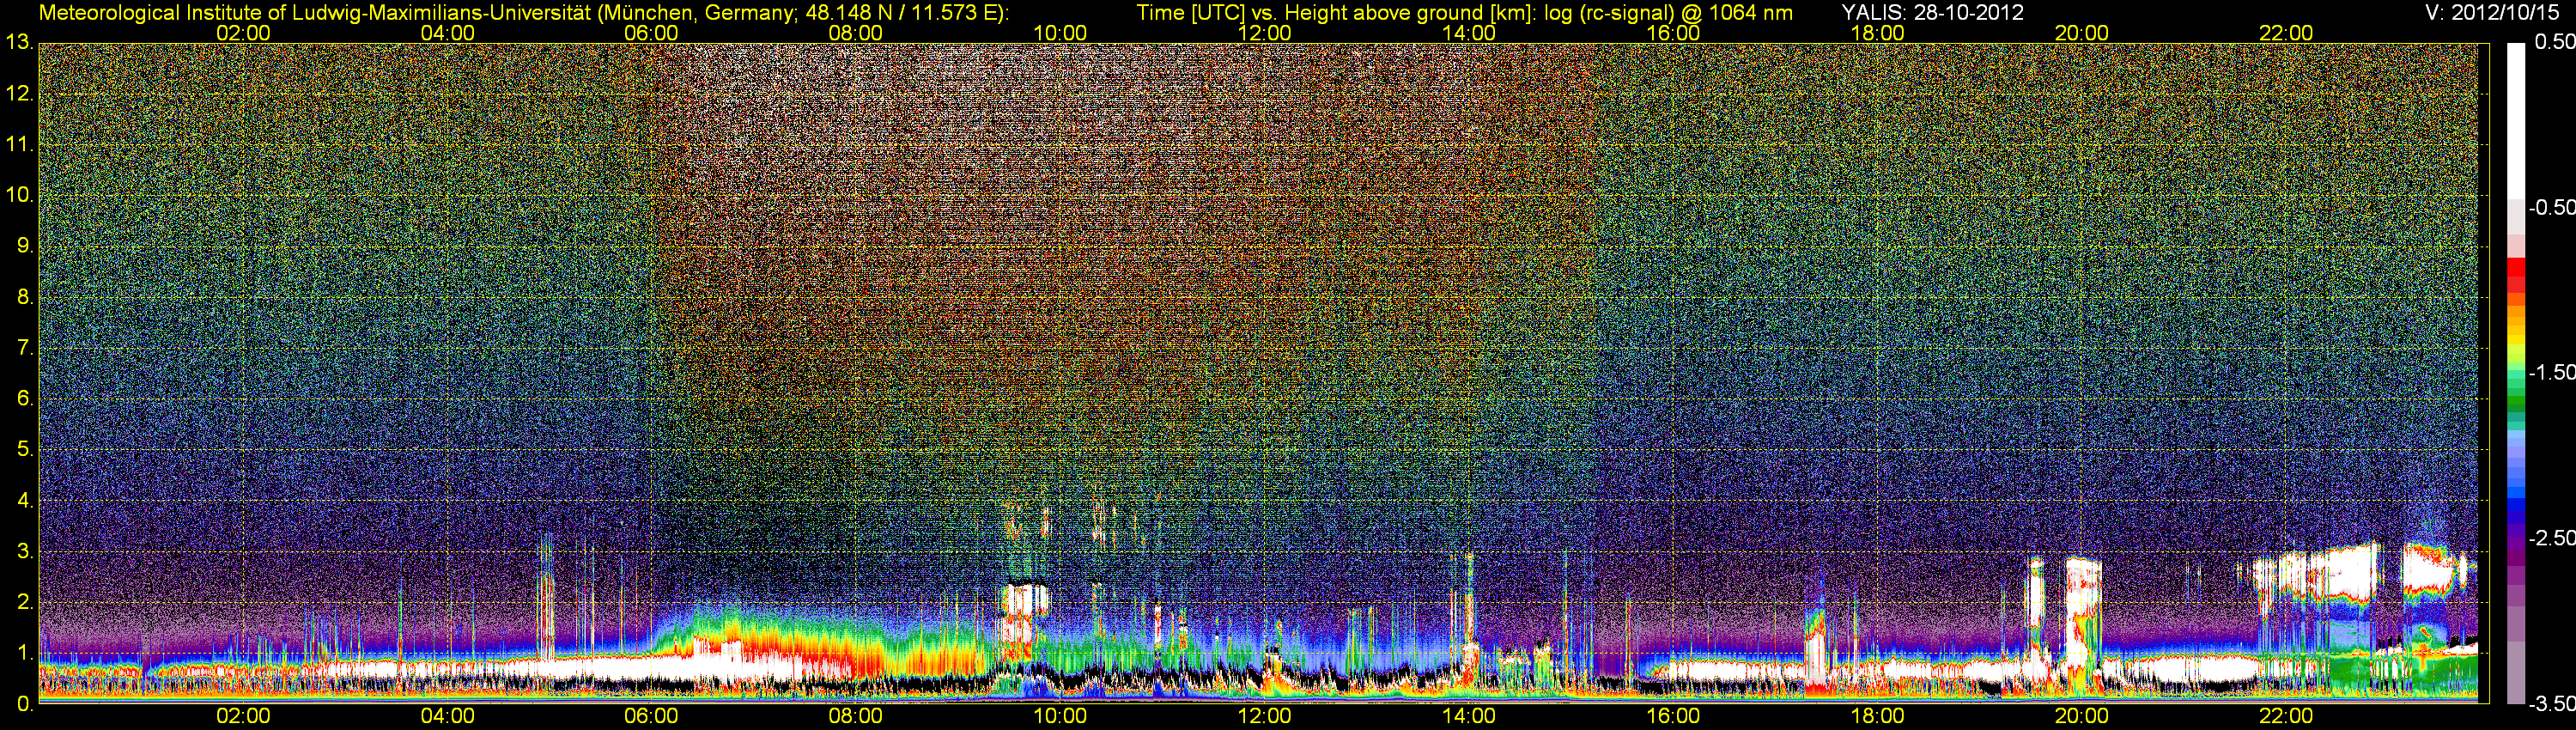Select the 16:00 label on the top time axis

pyautogui.click(x=1673, y=33)
